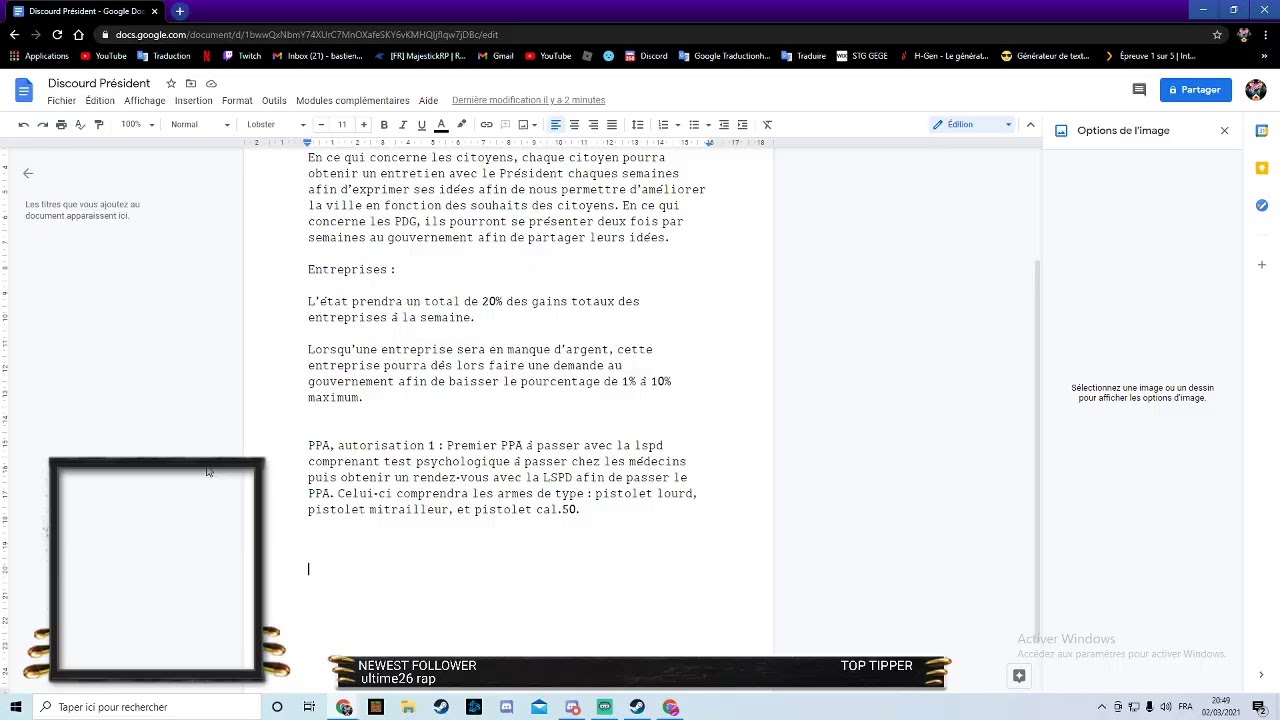Undo the last edit
The image size is (1280, 720).
click(x=23, y=125)
